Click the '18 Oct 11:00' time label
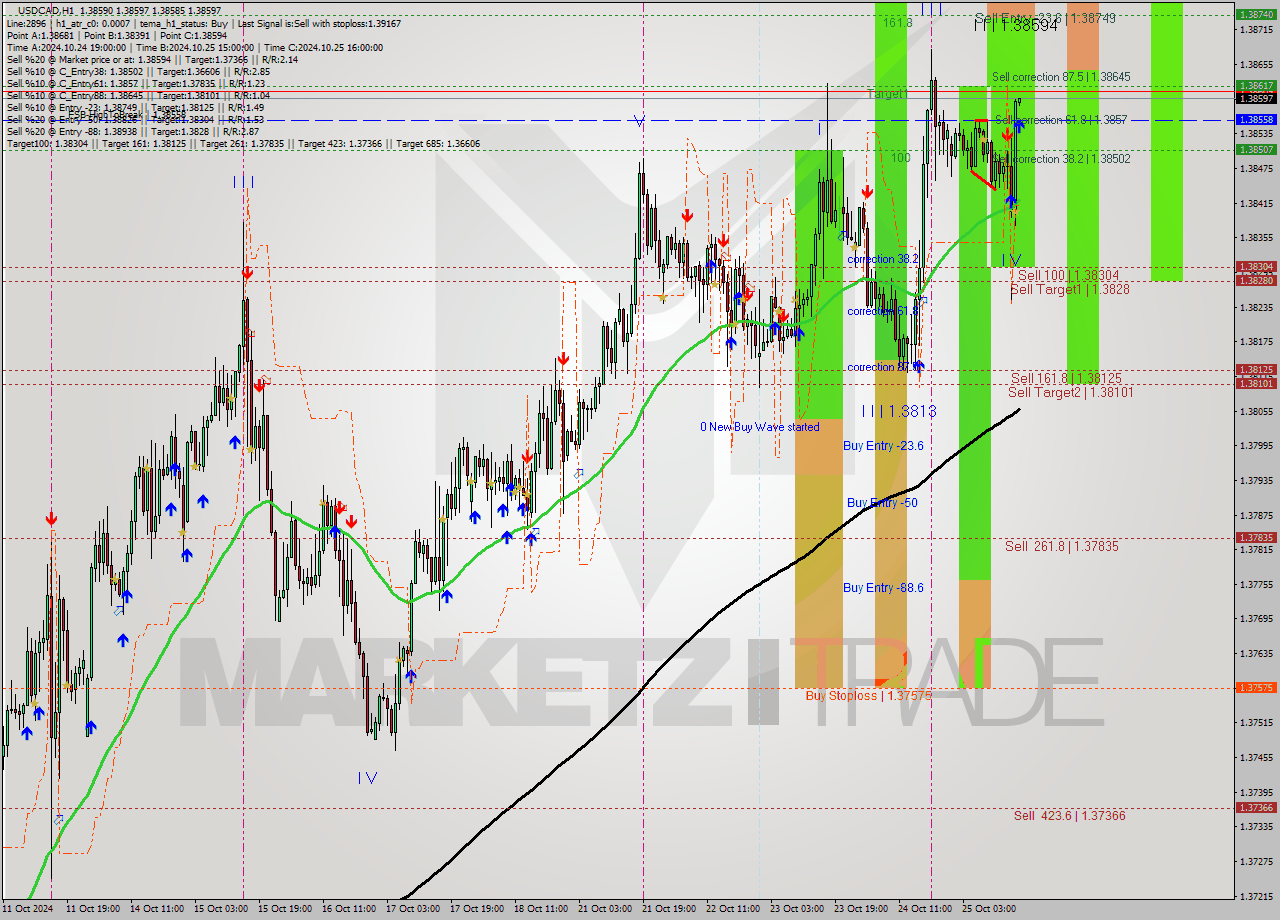This screenshot has height=920, width=1280. (x=540, y=909)
